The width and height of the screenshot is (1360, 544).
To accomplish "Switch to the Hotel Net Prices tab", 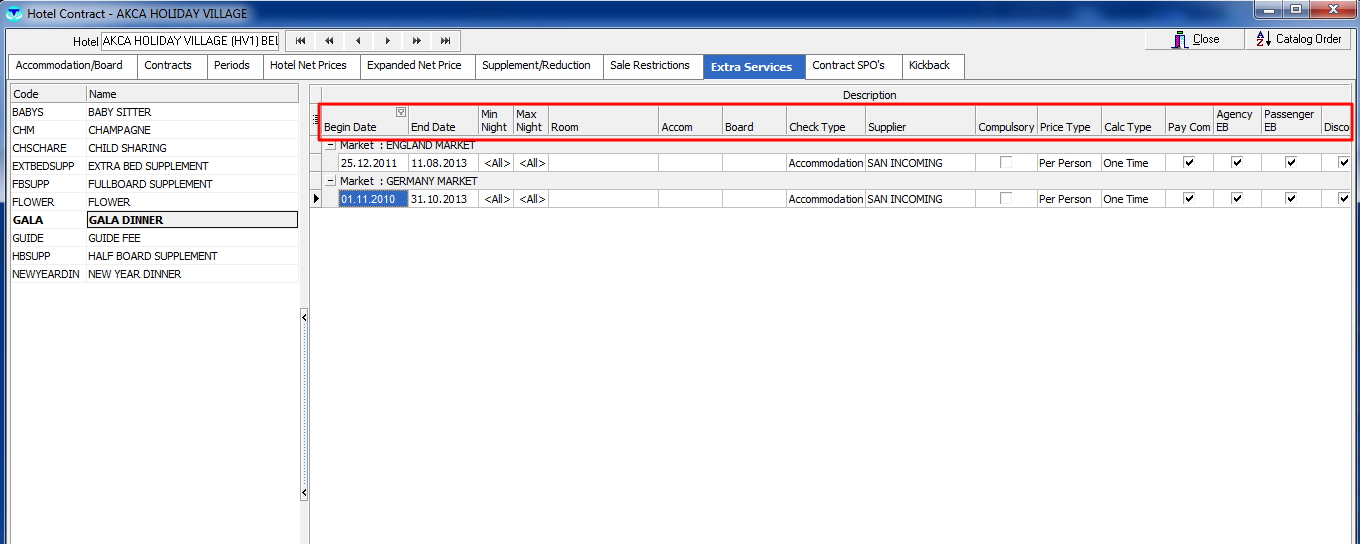I will 308,66.
